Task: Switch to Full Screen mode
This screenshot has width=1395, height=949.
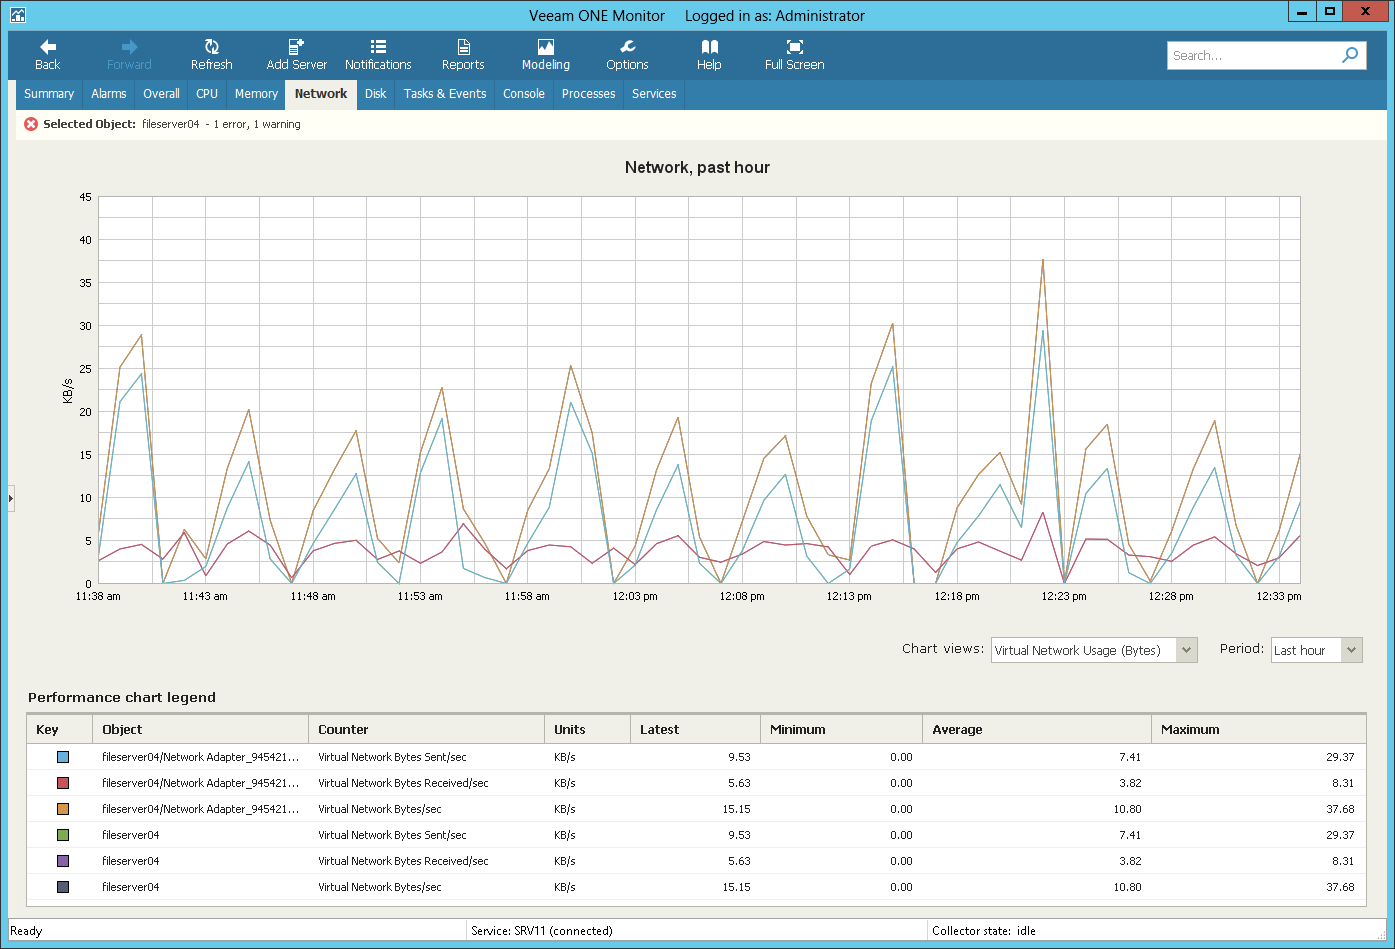Action: click(x=794, y=55)
